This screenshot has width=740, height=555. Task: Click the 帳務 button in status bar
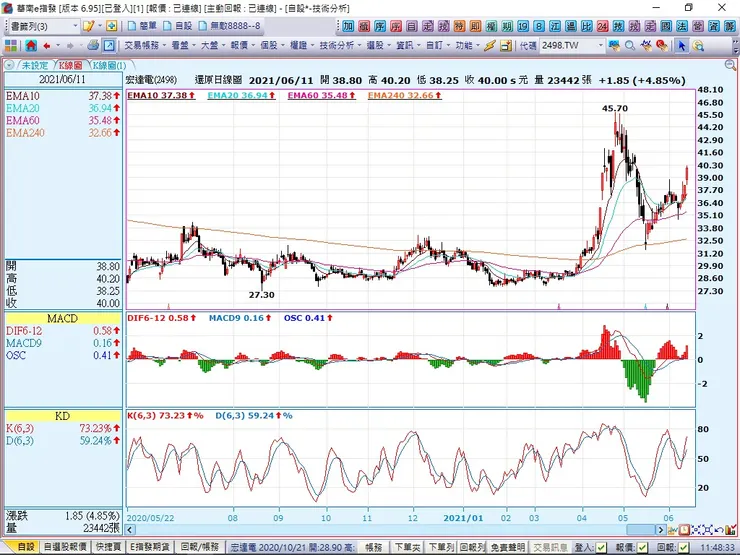click(373, 547)
